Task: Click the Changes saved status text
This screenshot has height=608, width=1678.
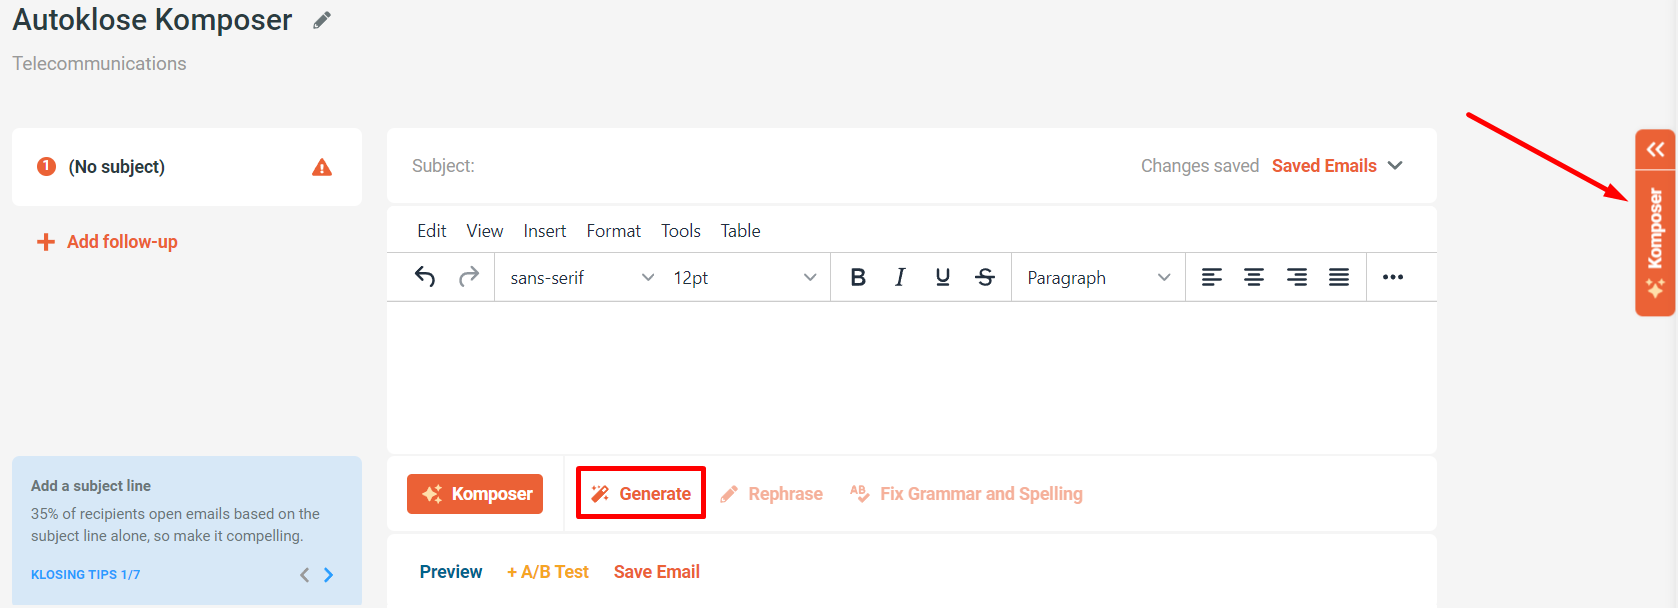Action: tap(1200, 166)
